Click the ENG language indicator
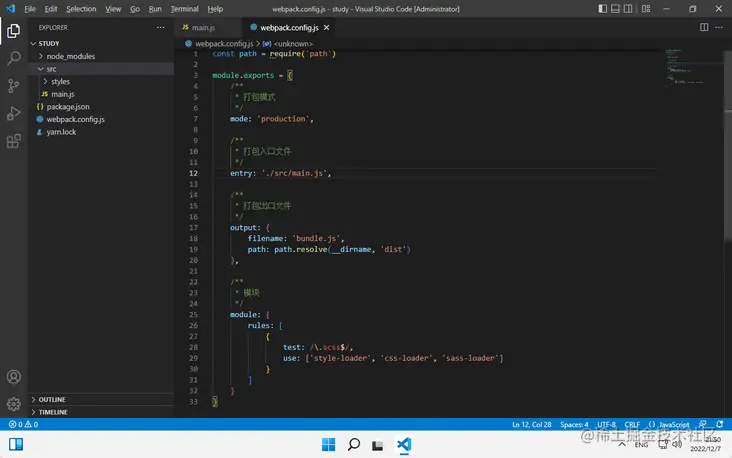 click(641, 445)
